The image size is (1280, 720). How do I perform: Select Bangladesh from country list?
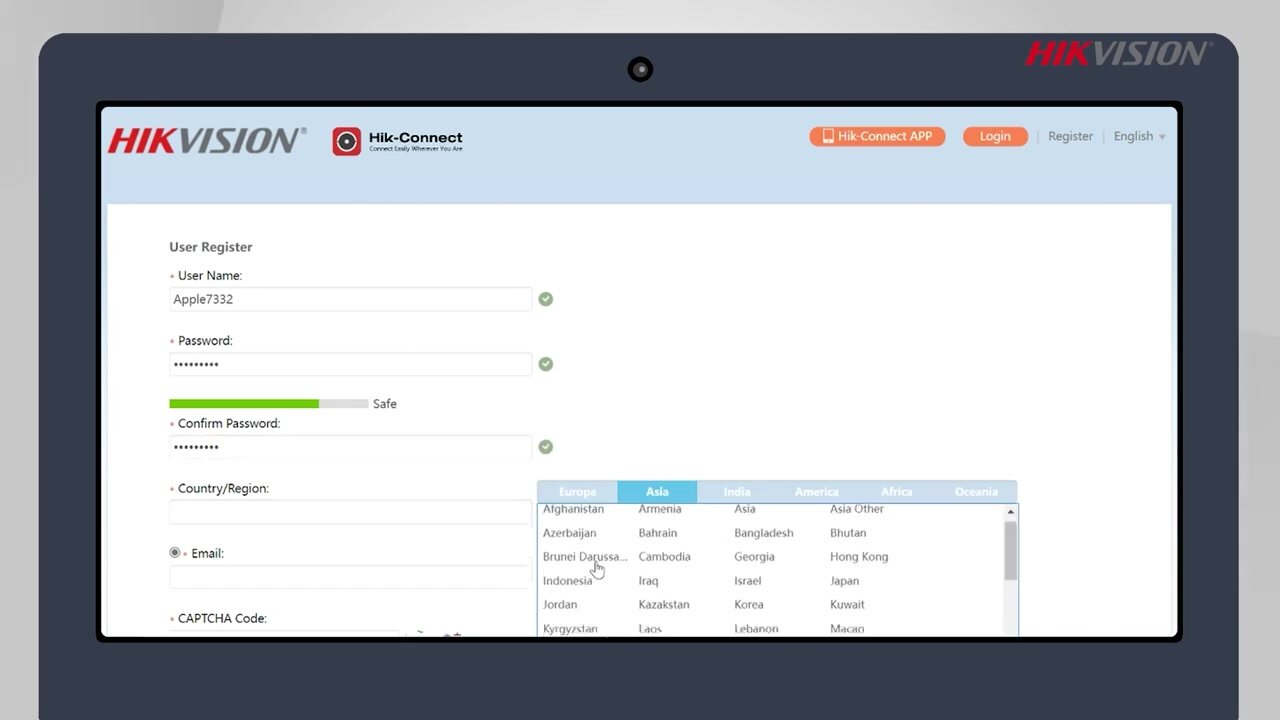764,533
